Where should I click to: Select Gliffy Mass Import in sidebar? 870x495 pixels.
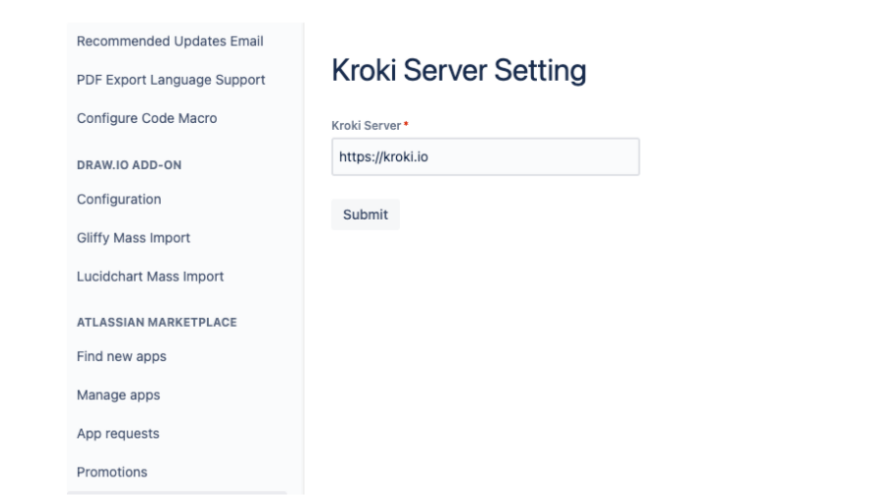(x=133, y=238)
